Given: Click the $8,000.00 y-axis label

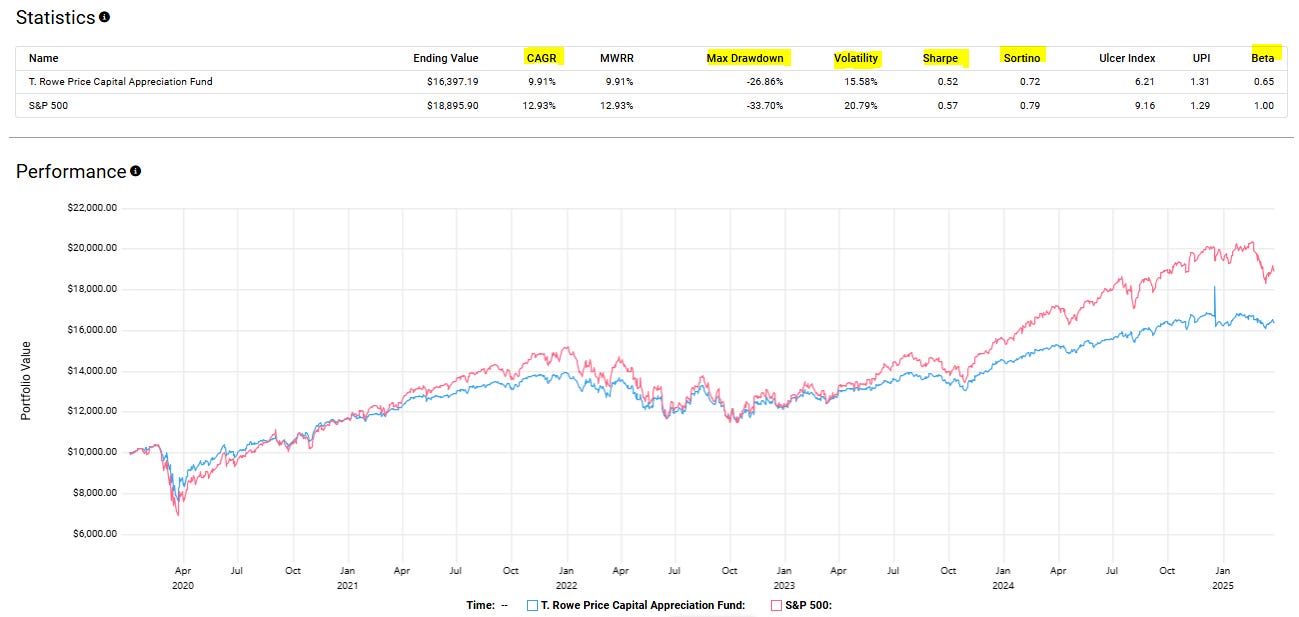Looking at the screenshot, I should (94, 493).
